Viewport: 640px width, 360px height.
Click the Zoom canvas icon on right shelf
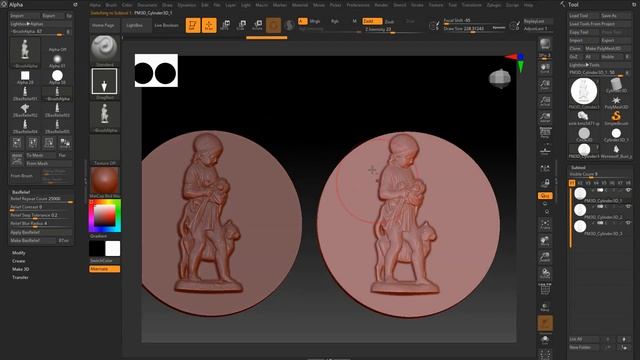coord(545,84)
